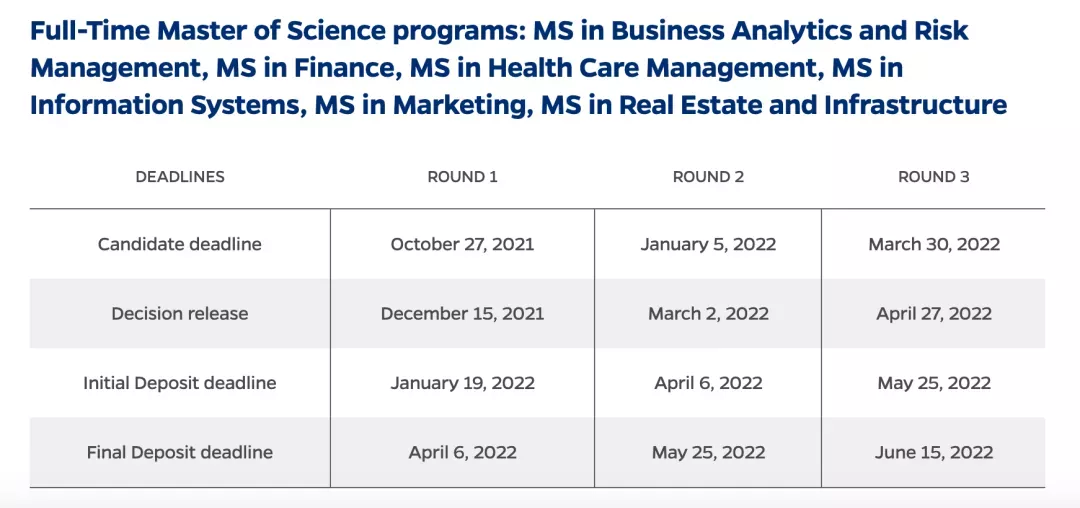Click the ROUND 1 column header
The width and height of the screenshot is (1080, 508).
coord(462,177)
